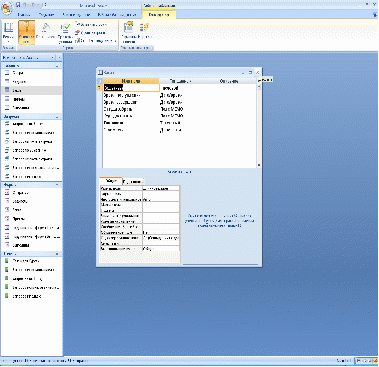Click the primary key row selector of first field

pos(100,88)
